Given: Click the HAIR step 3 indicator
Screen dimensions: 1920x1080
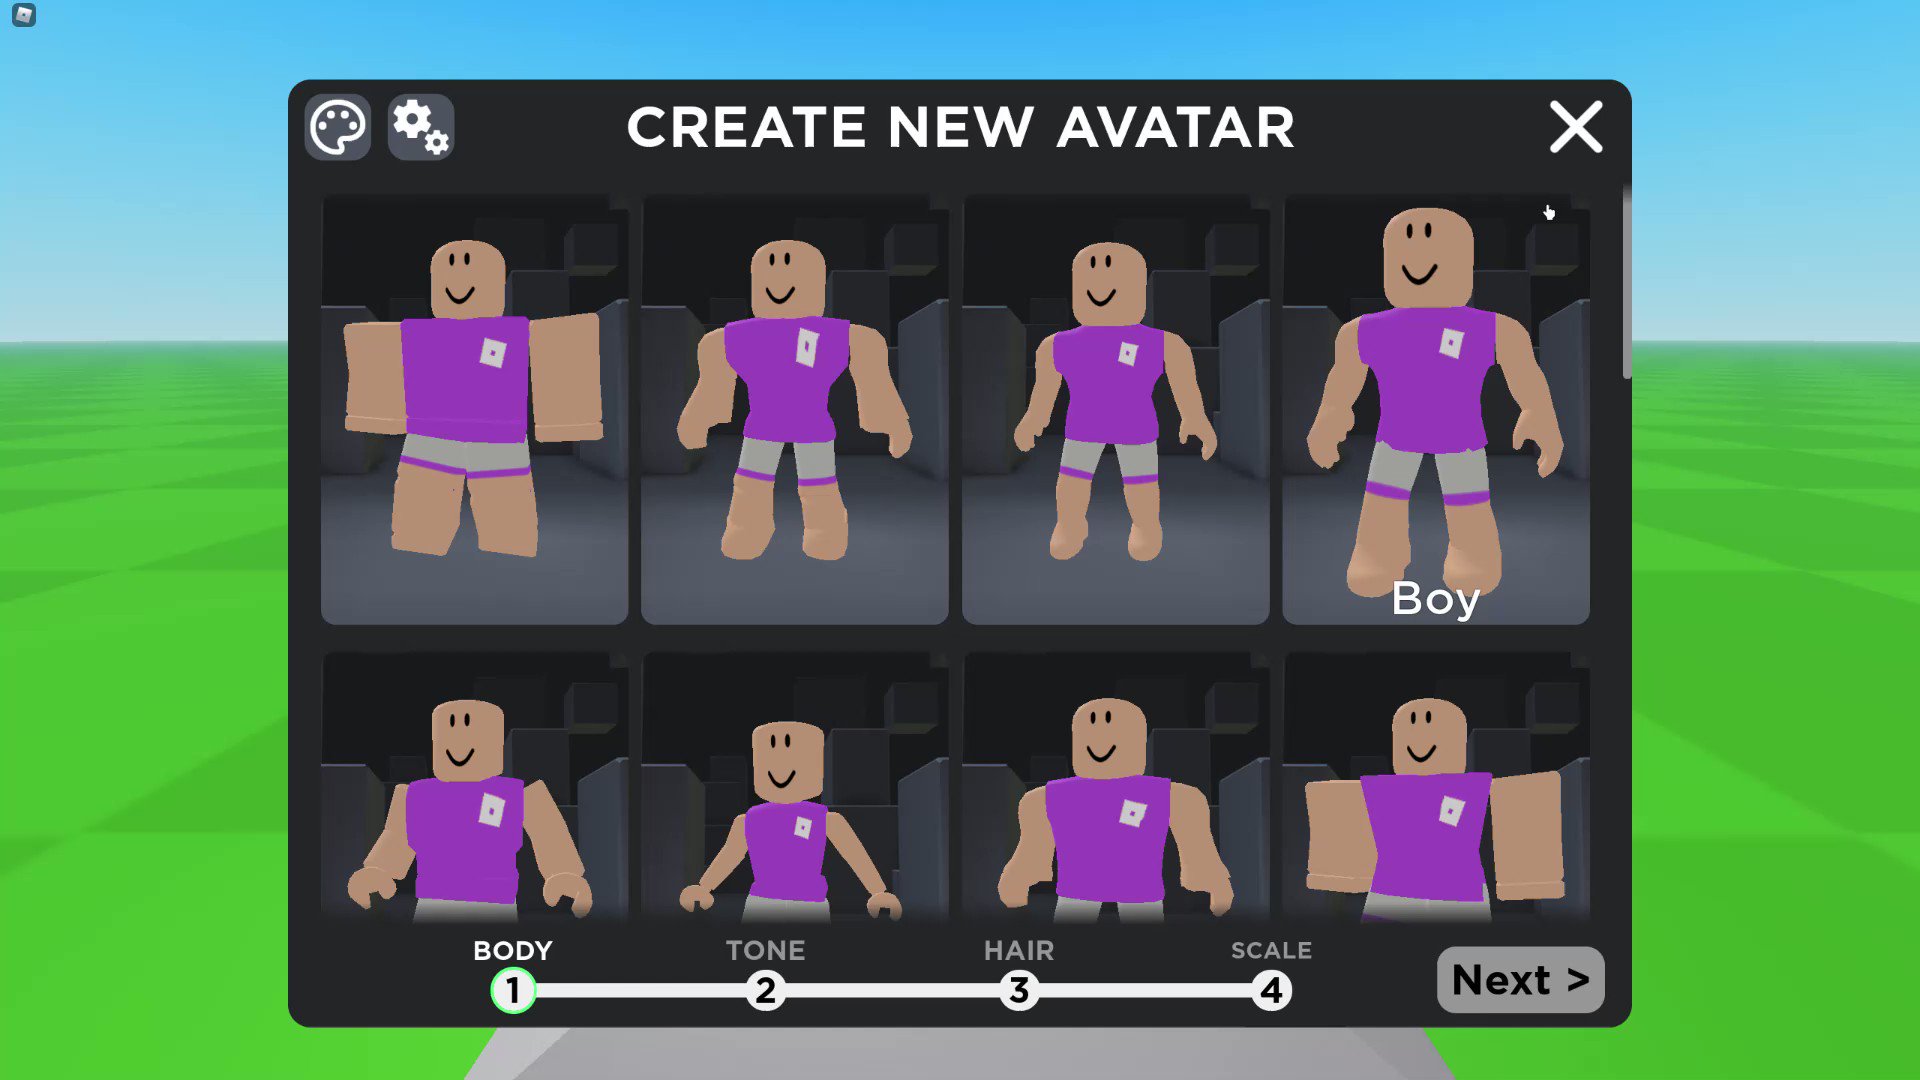Looking at the screenshot, I should click(1018, 990).
